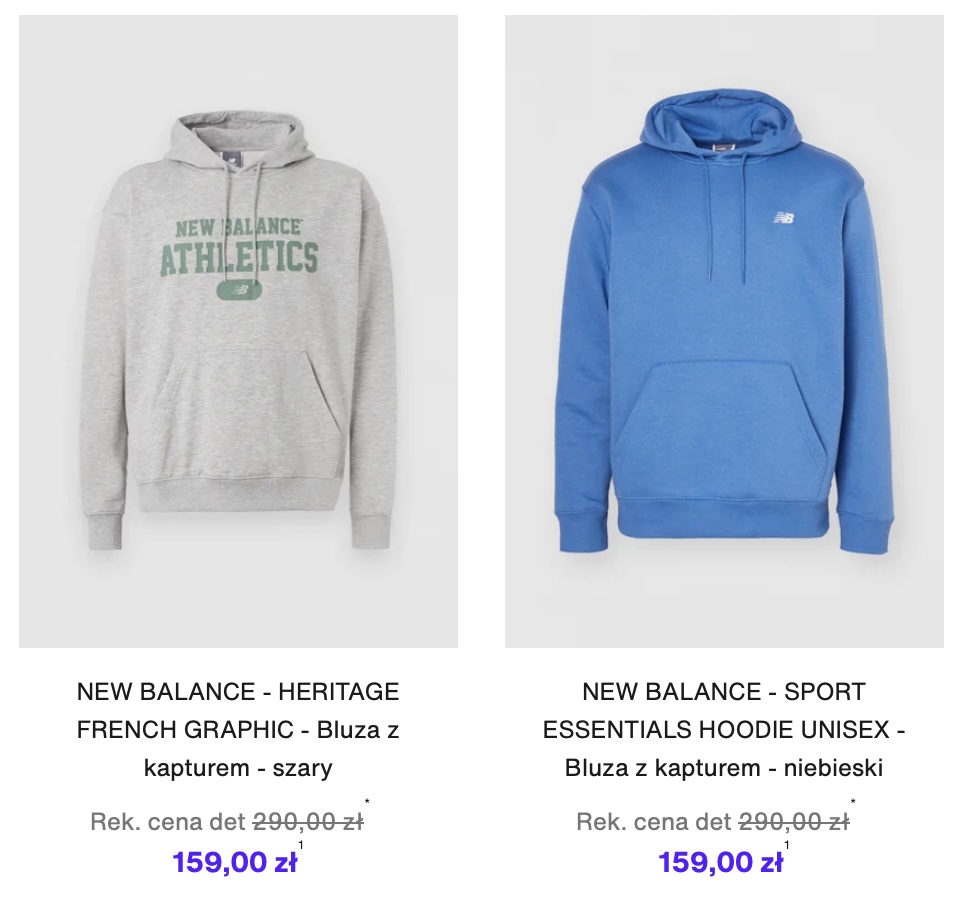
Task: Click the gray hoodie's 159,00 zł price
Action: click(235, 862)
